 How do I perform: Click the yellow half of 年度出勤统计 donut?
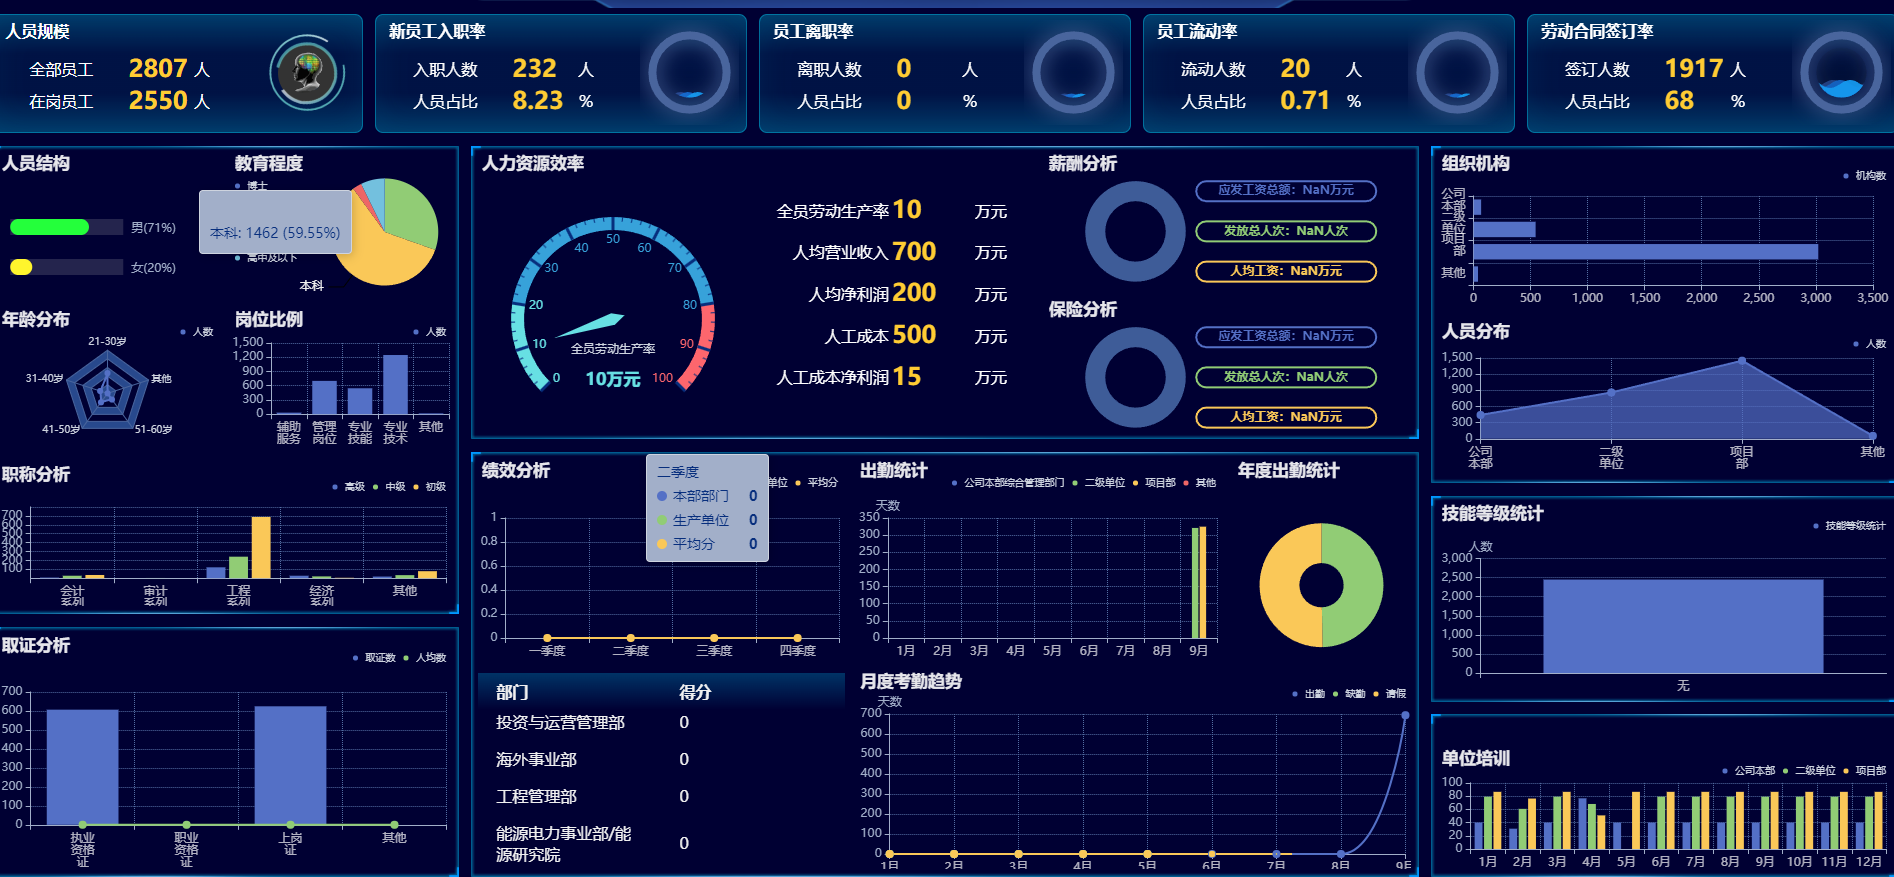coord(1290,585)
